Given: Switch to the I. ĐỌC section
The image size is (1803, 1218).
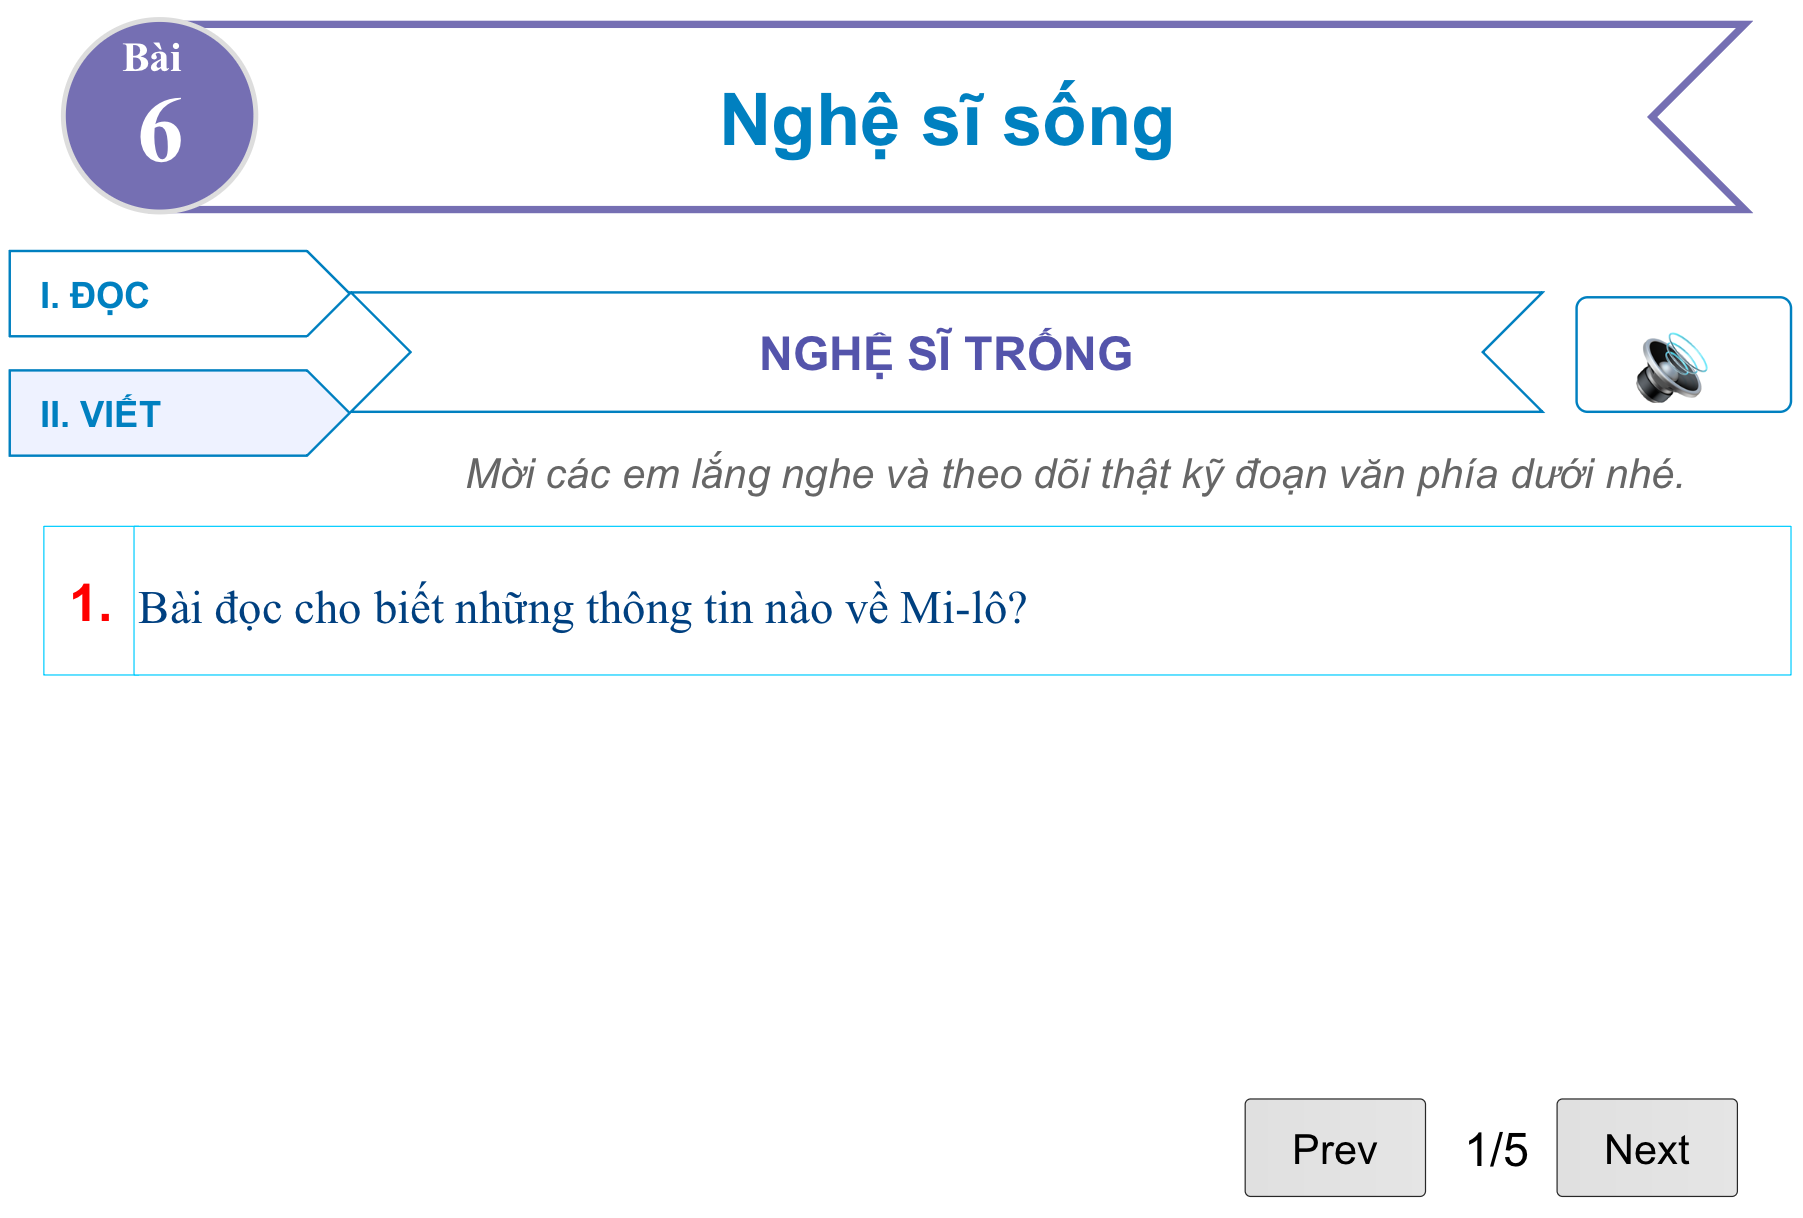Looking at the screenshot, I should click(150, 296).
